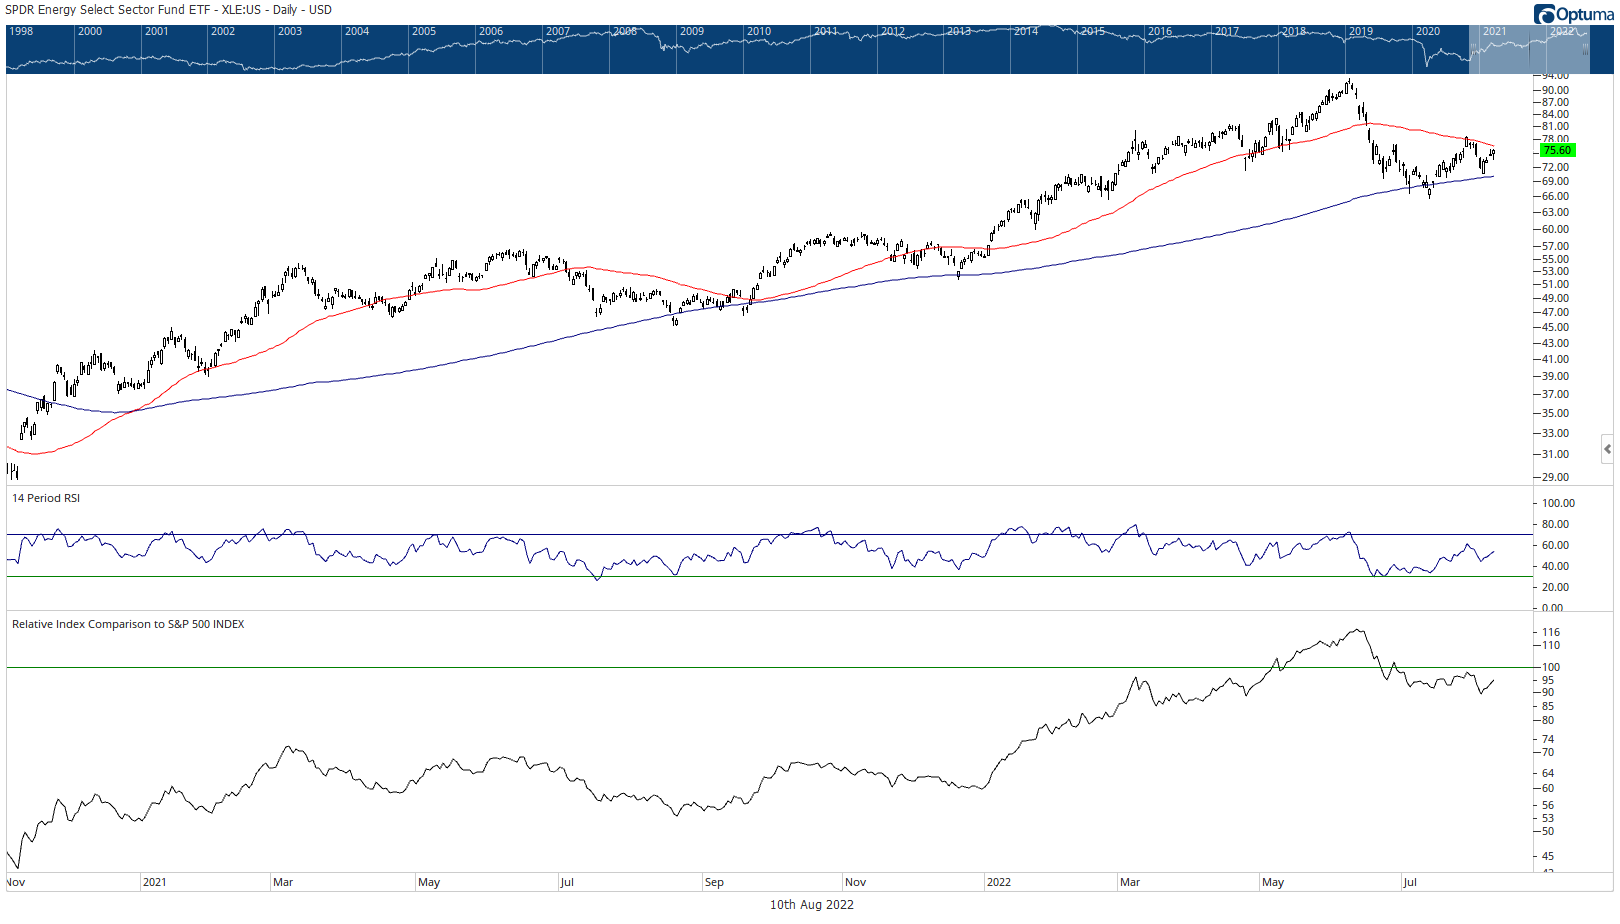Jump to 2019 in the overview timeline
The height and width of the screenshot is (924, 1620).
(x=1361, y=31)
